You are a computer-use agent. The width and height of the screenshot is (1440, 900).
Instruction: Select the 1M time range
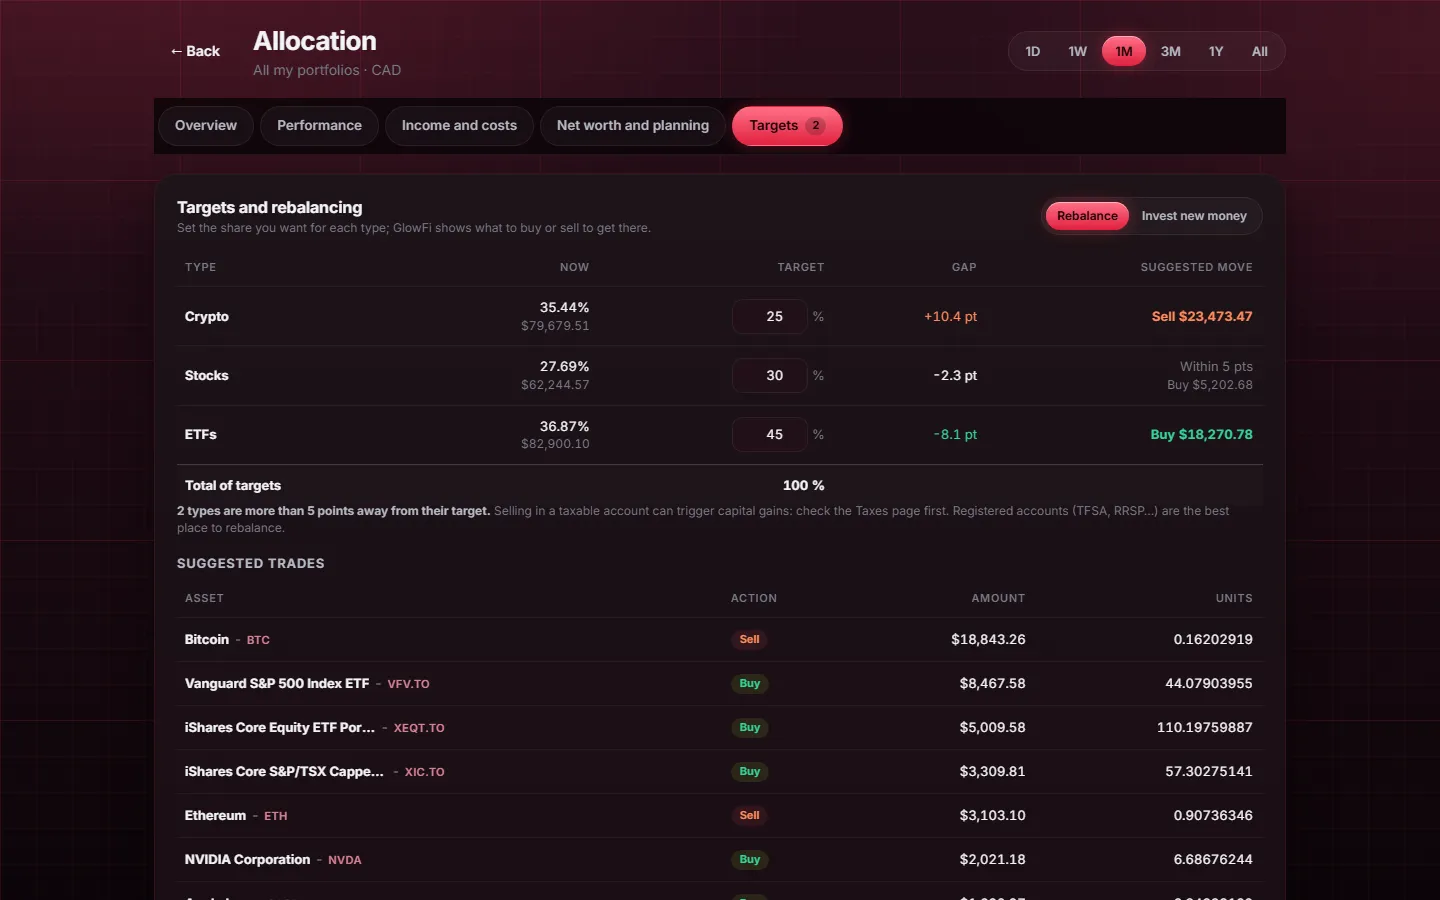[x=1124, y=51]
